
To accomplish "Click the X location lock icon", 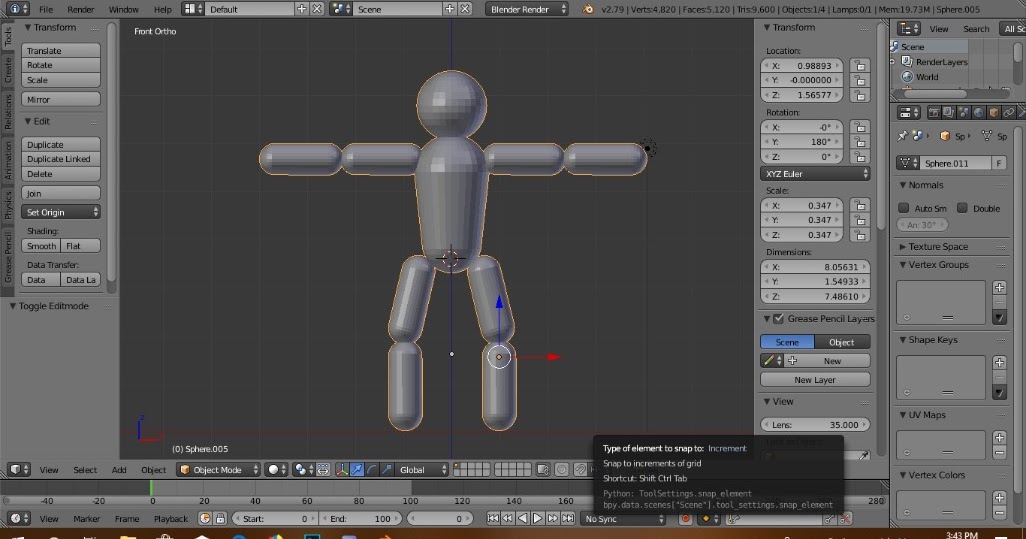I will pos(860,66).
